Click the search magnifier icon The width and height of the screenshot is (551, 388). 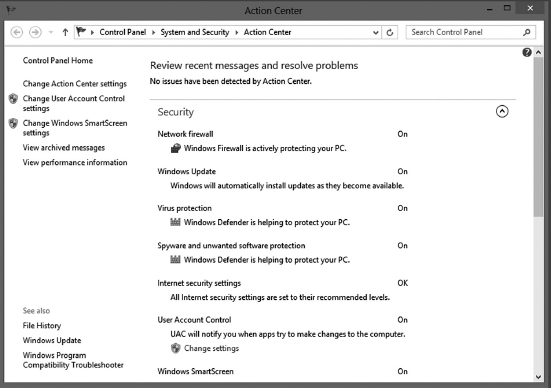[526, 32]
